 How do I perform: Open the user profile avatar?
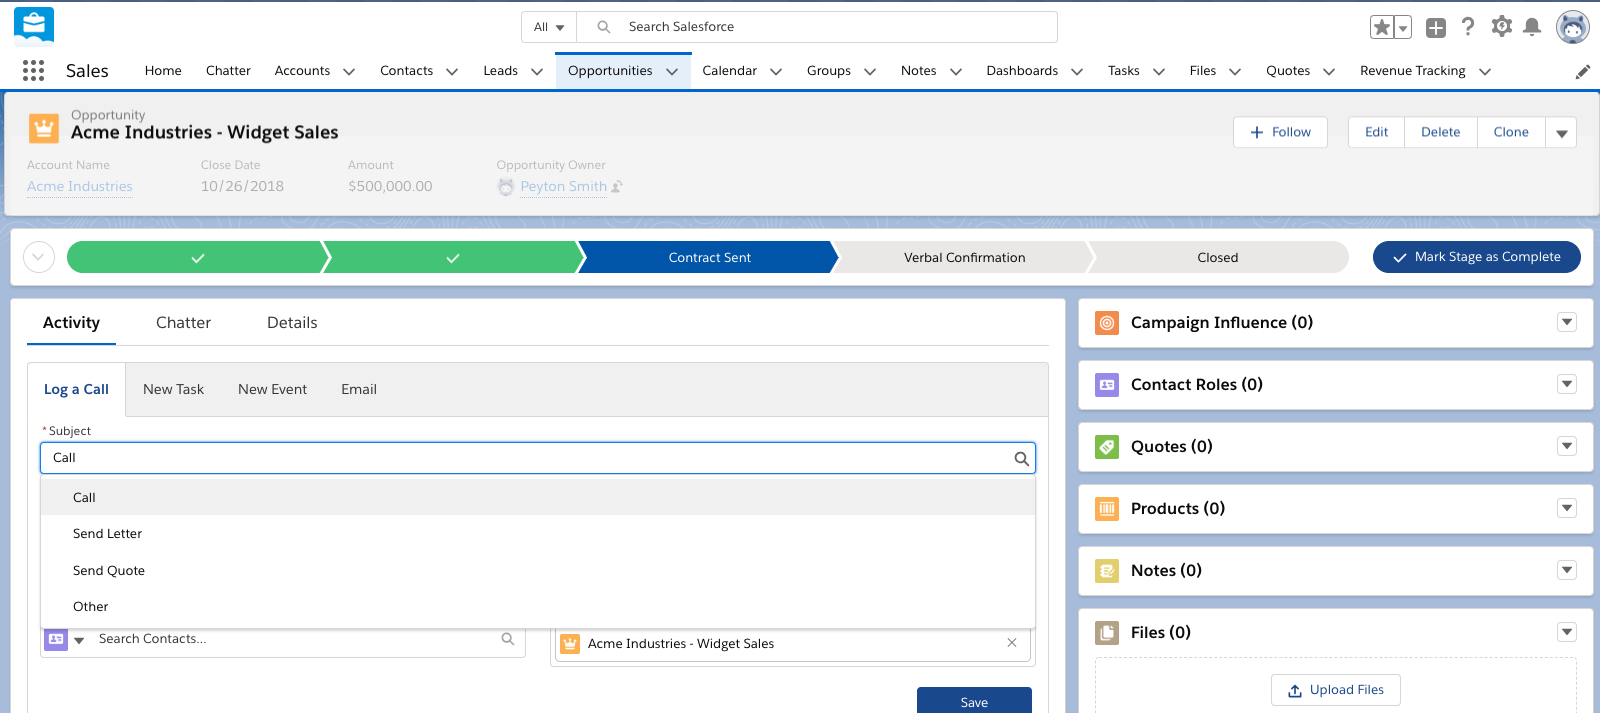[1573, 27]
